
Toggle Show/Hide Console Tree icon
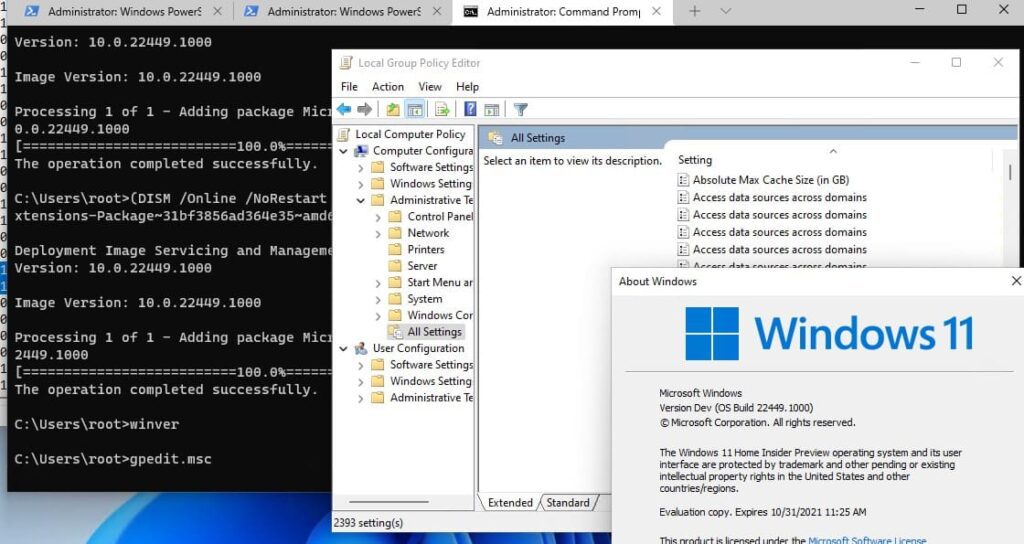pyautogui.click(x=415, y=110)
